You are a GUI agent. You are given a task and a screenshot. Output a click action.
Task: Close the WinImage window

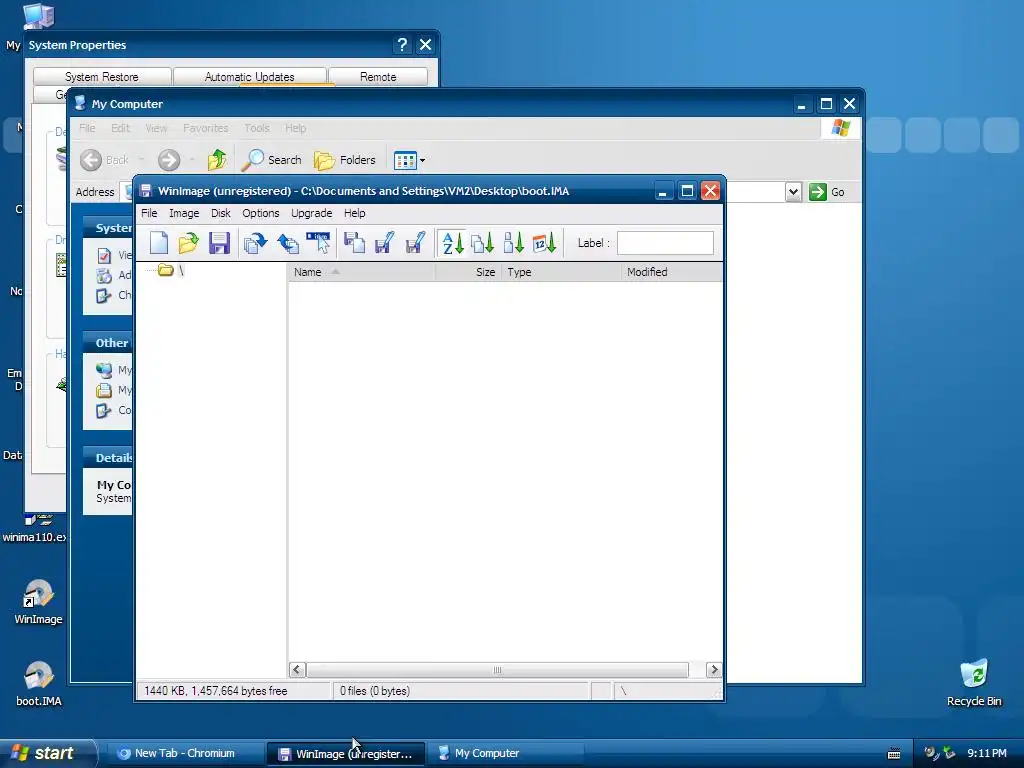pyautogui.click(x=711, y=191)
